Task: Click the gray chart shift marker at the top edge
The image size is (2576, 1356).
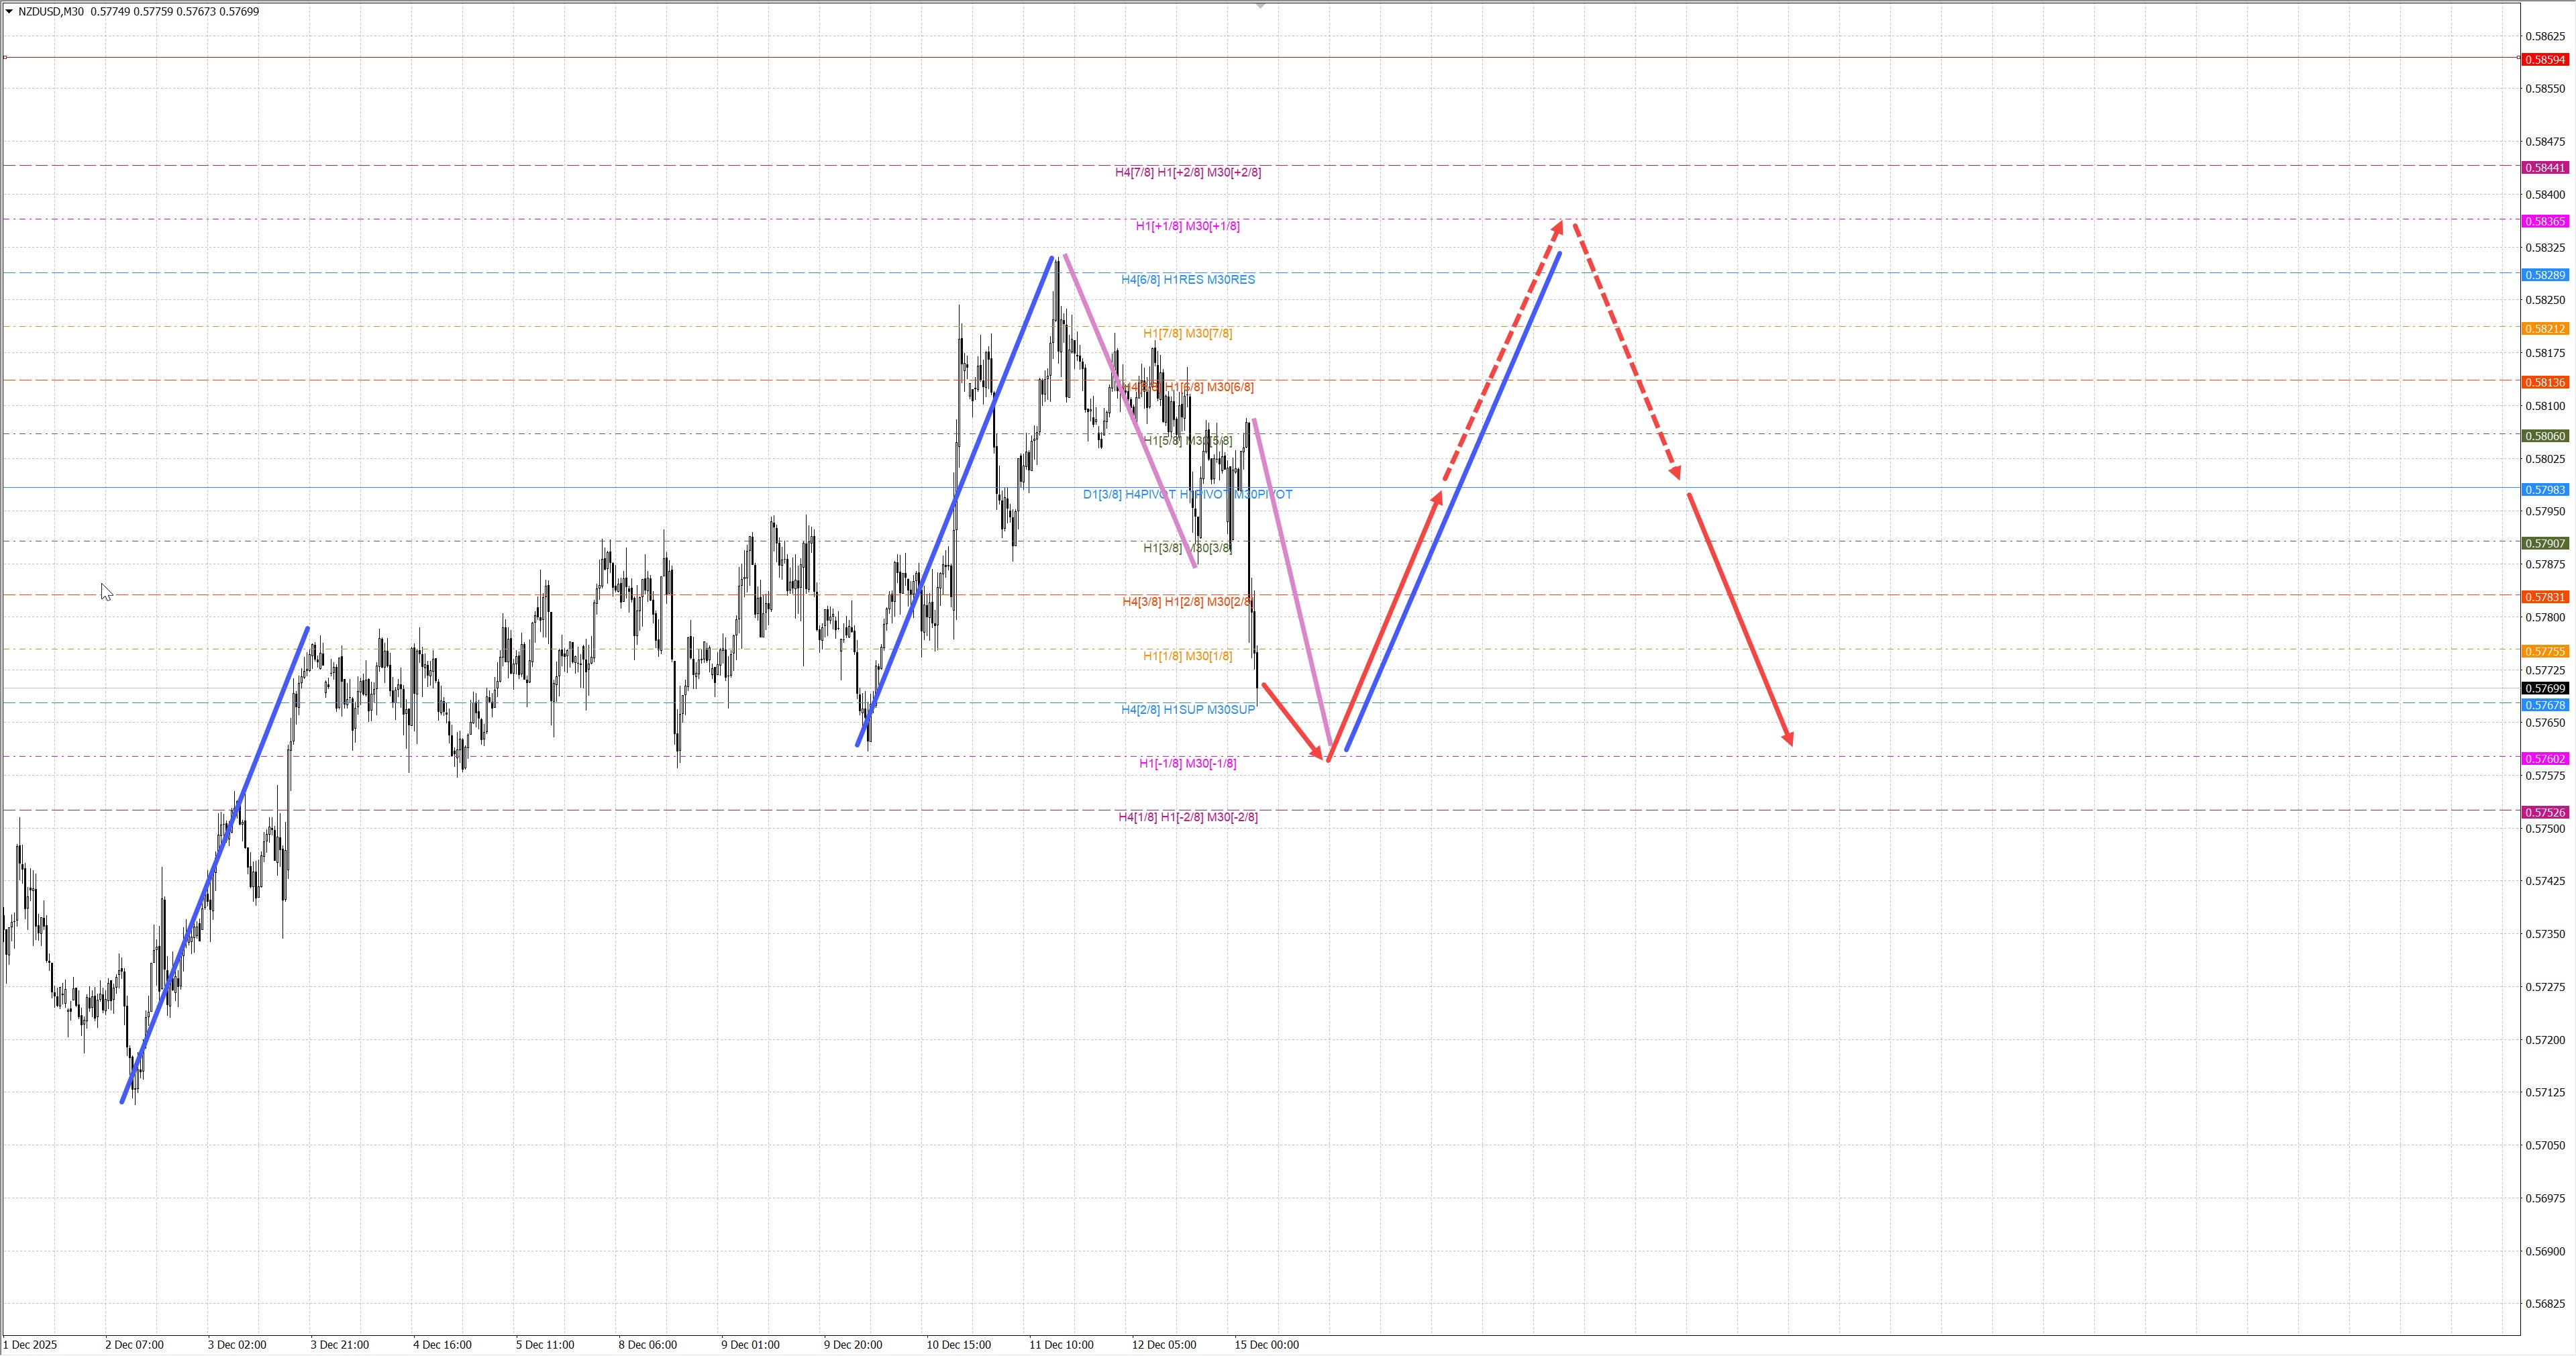Action: [x=1261, y=6]
